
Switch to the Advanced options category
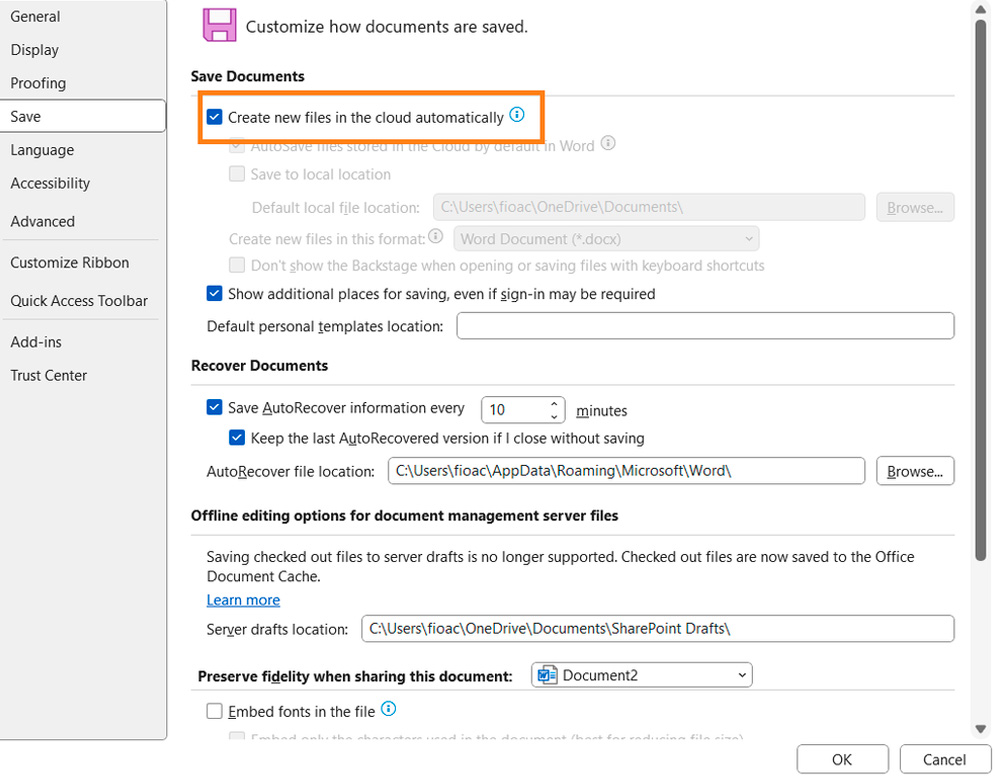point(43,222)
